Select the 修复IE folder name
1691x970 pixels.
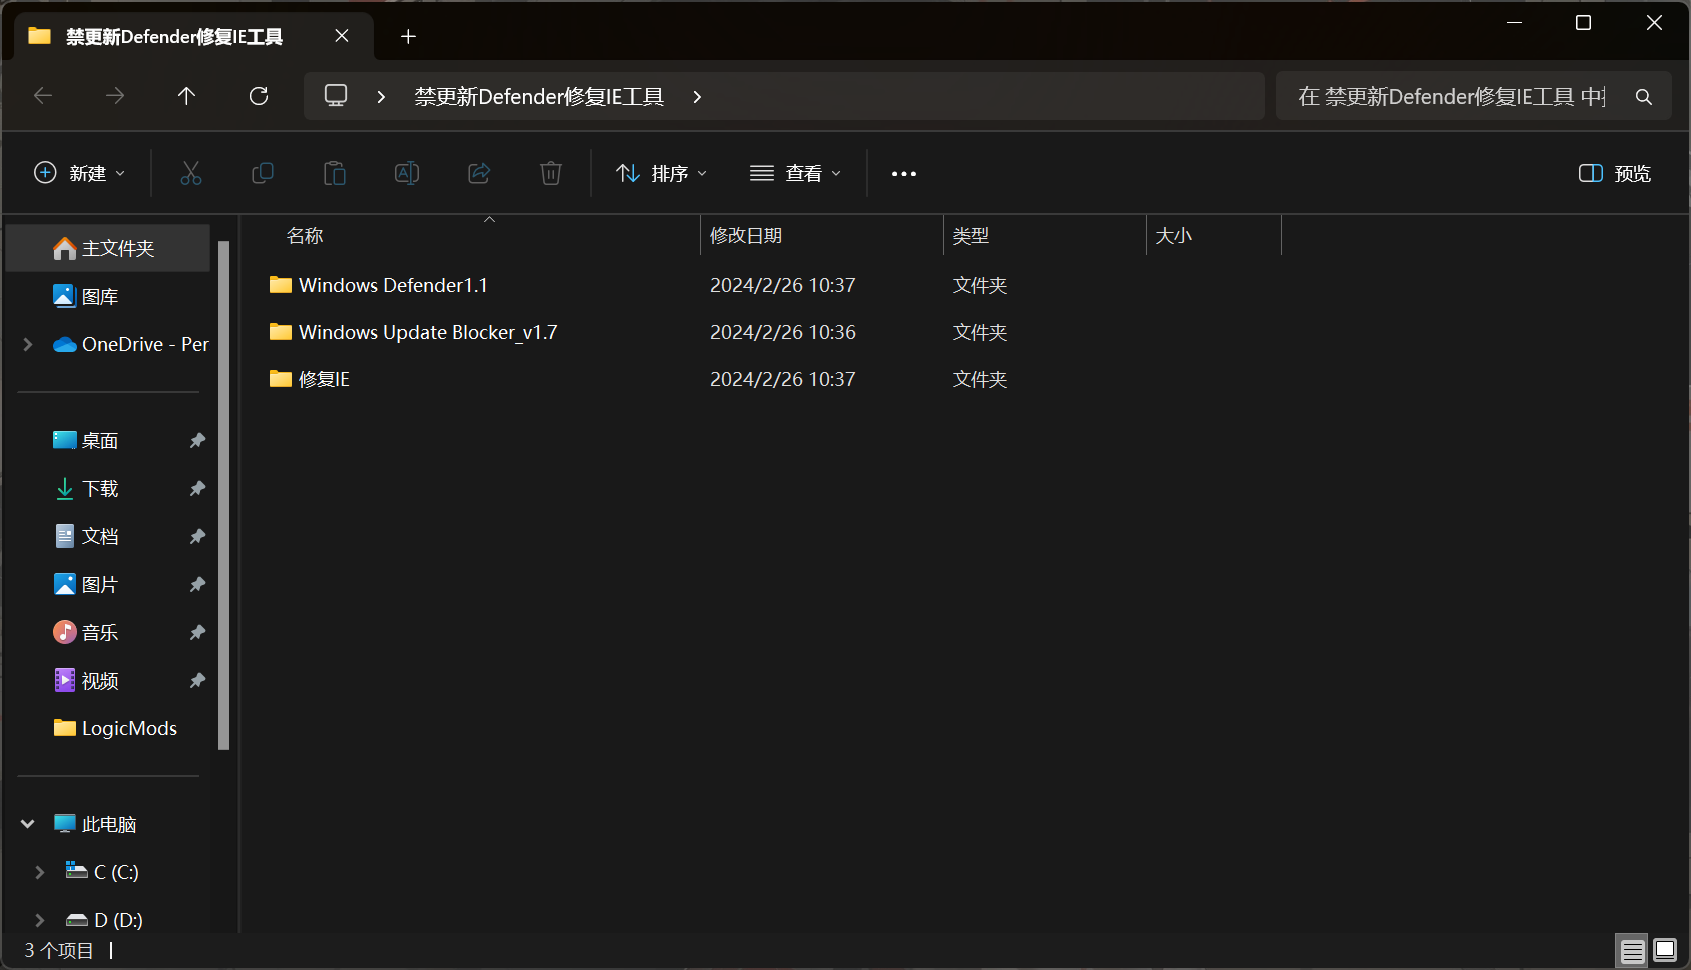tap(324, 379)
